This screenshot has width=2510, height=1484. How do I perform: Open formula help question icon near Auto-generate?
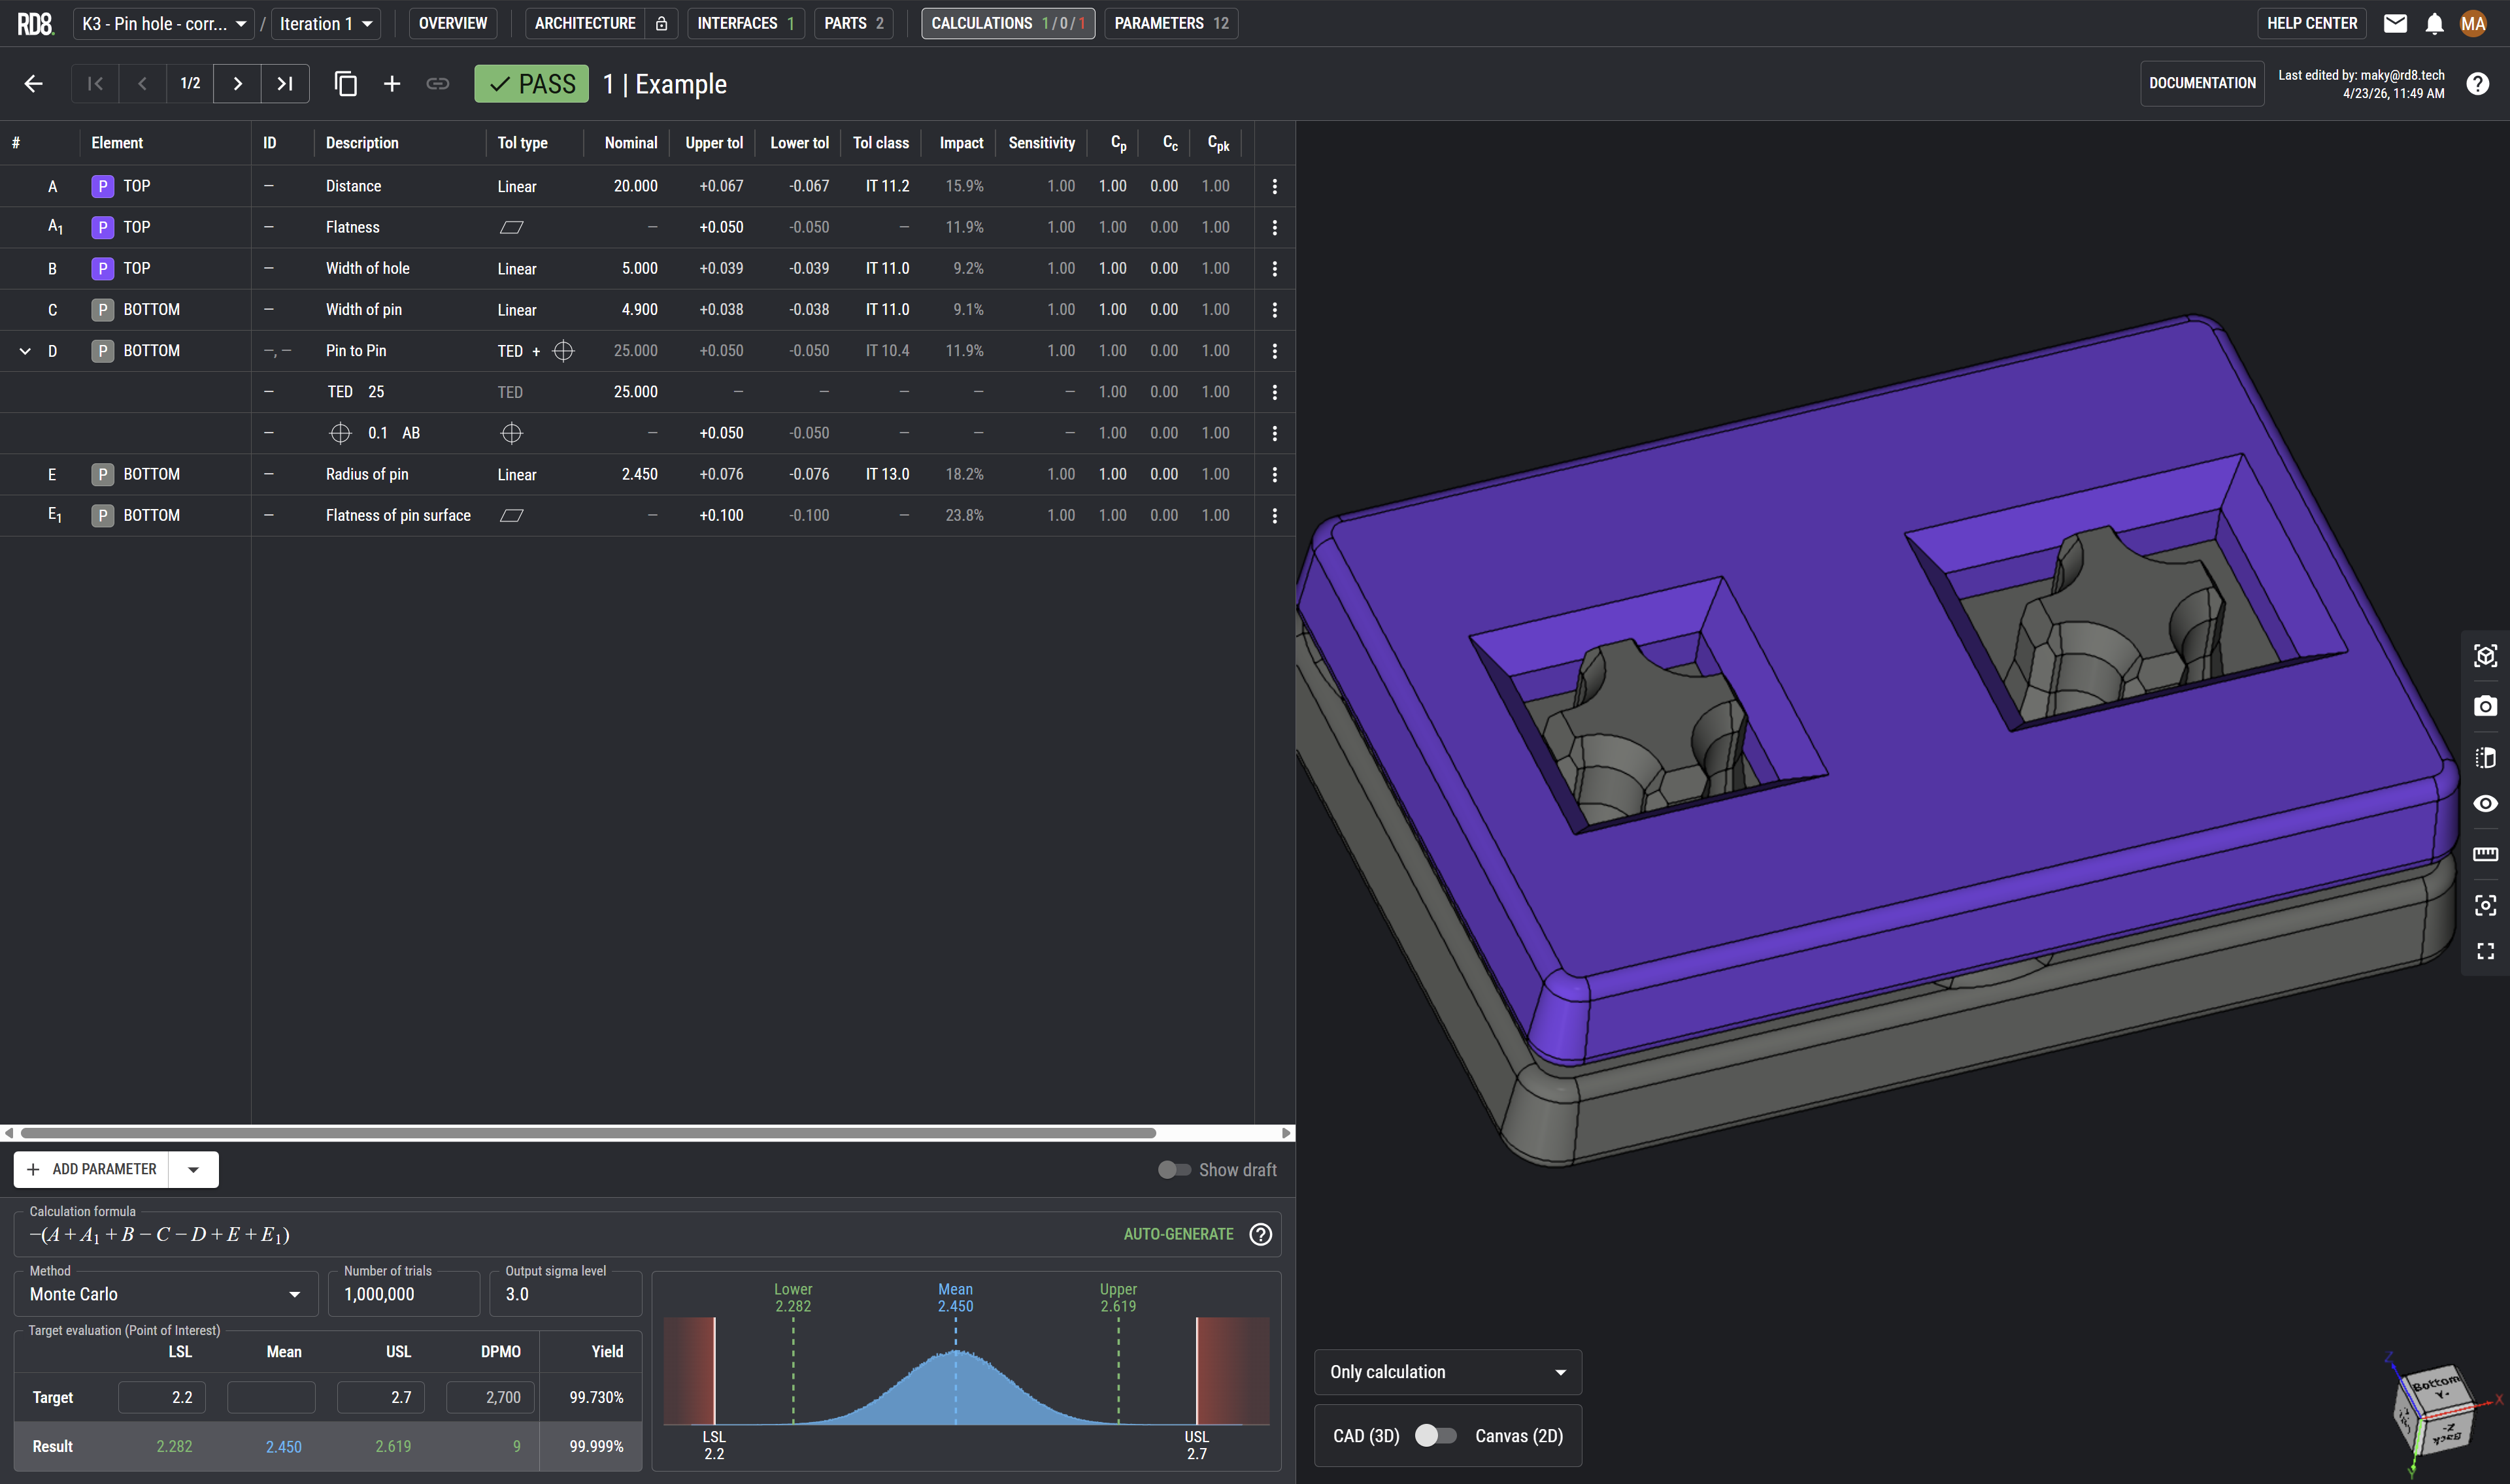click(x=1261, y=1234)
